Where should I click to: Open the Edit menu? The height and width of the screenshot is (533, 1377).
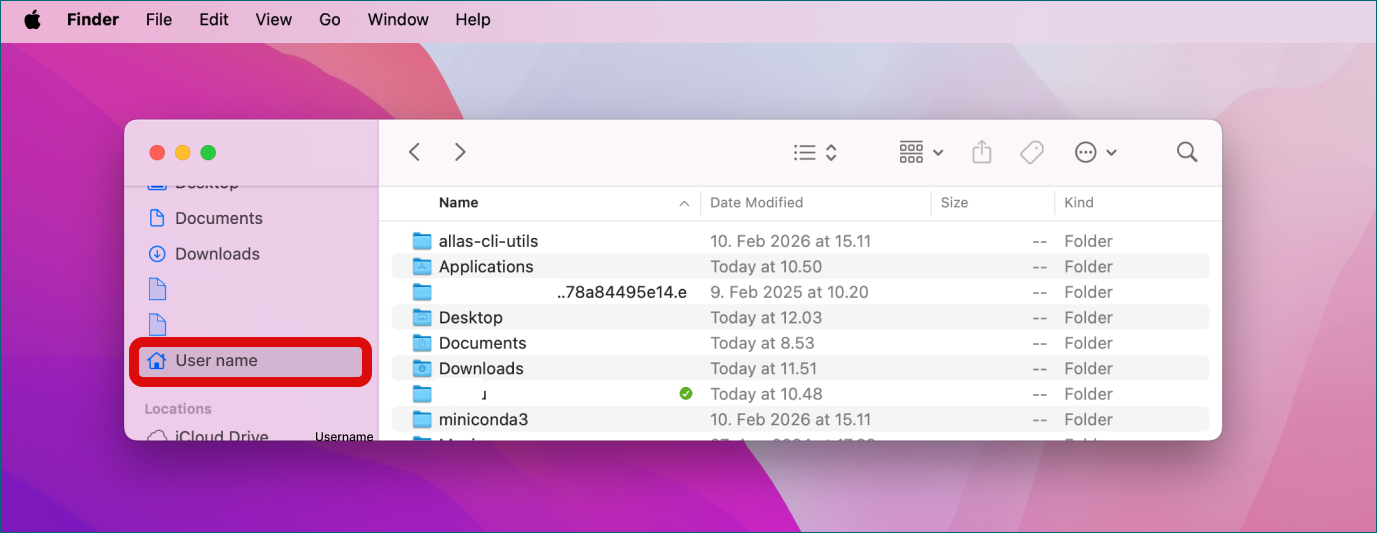point(214,20)
